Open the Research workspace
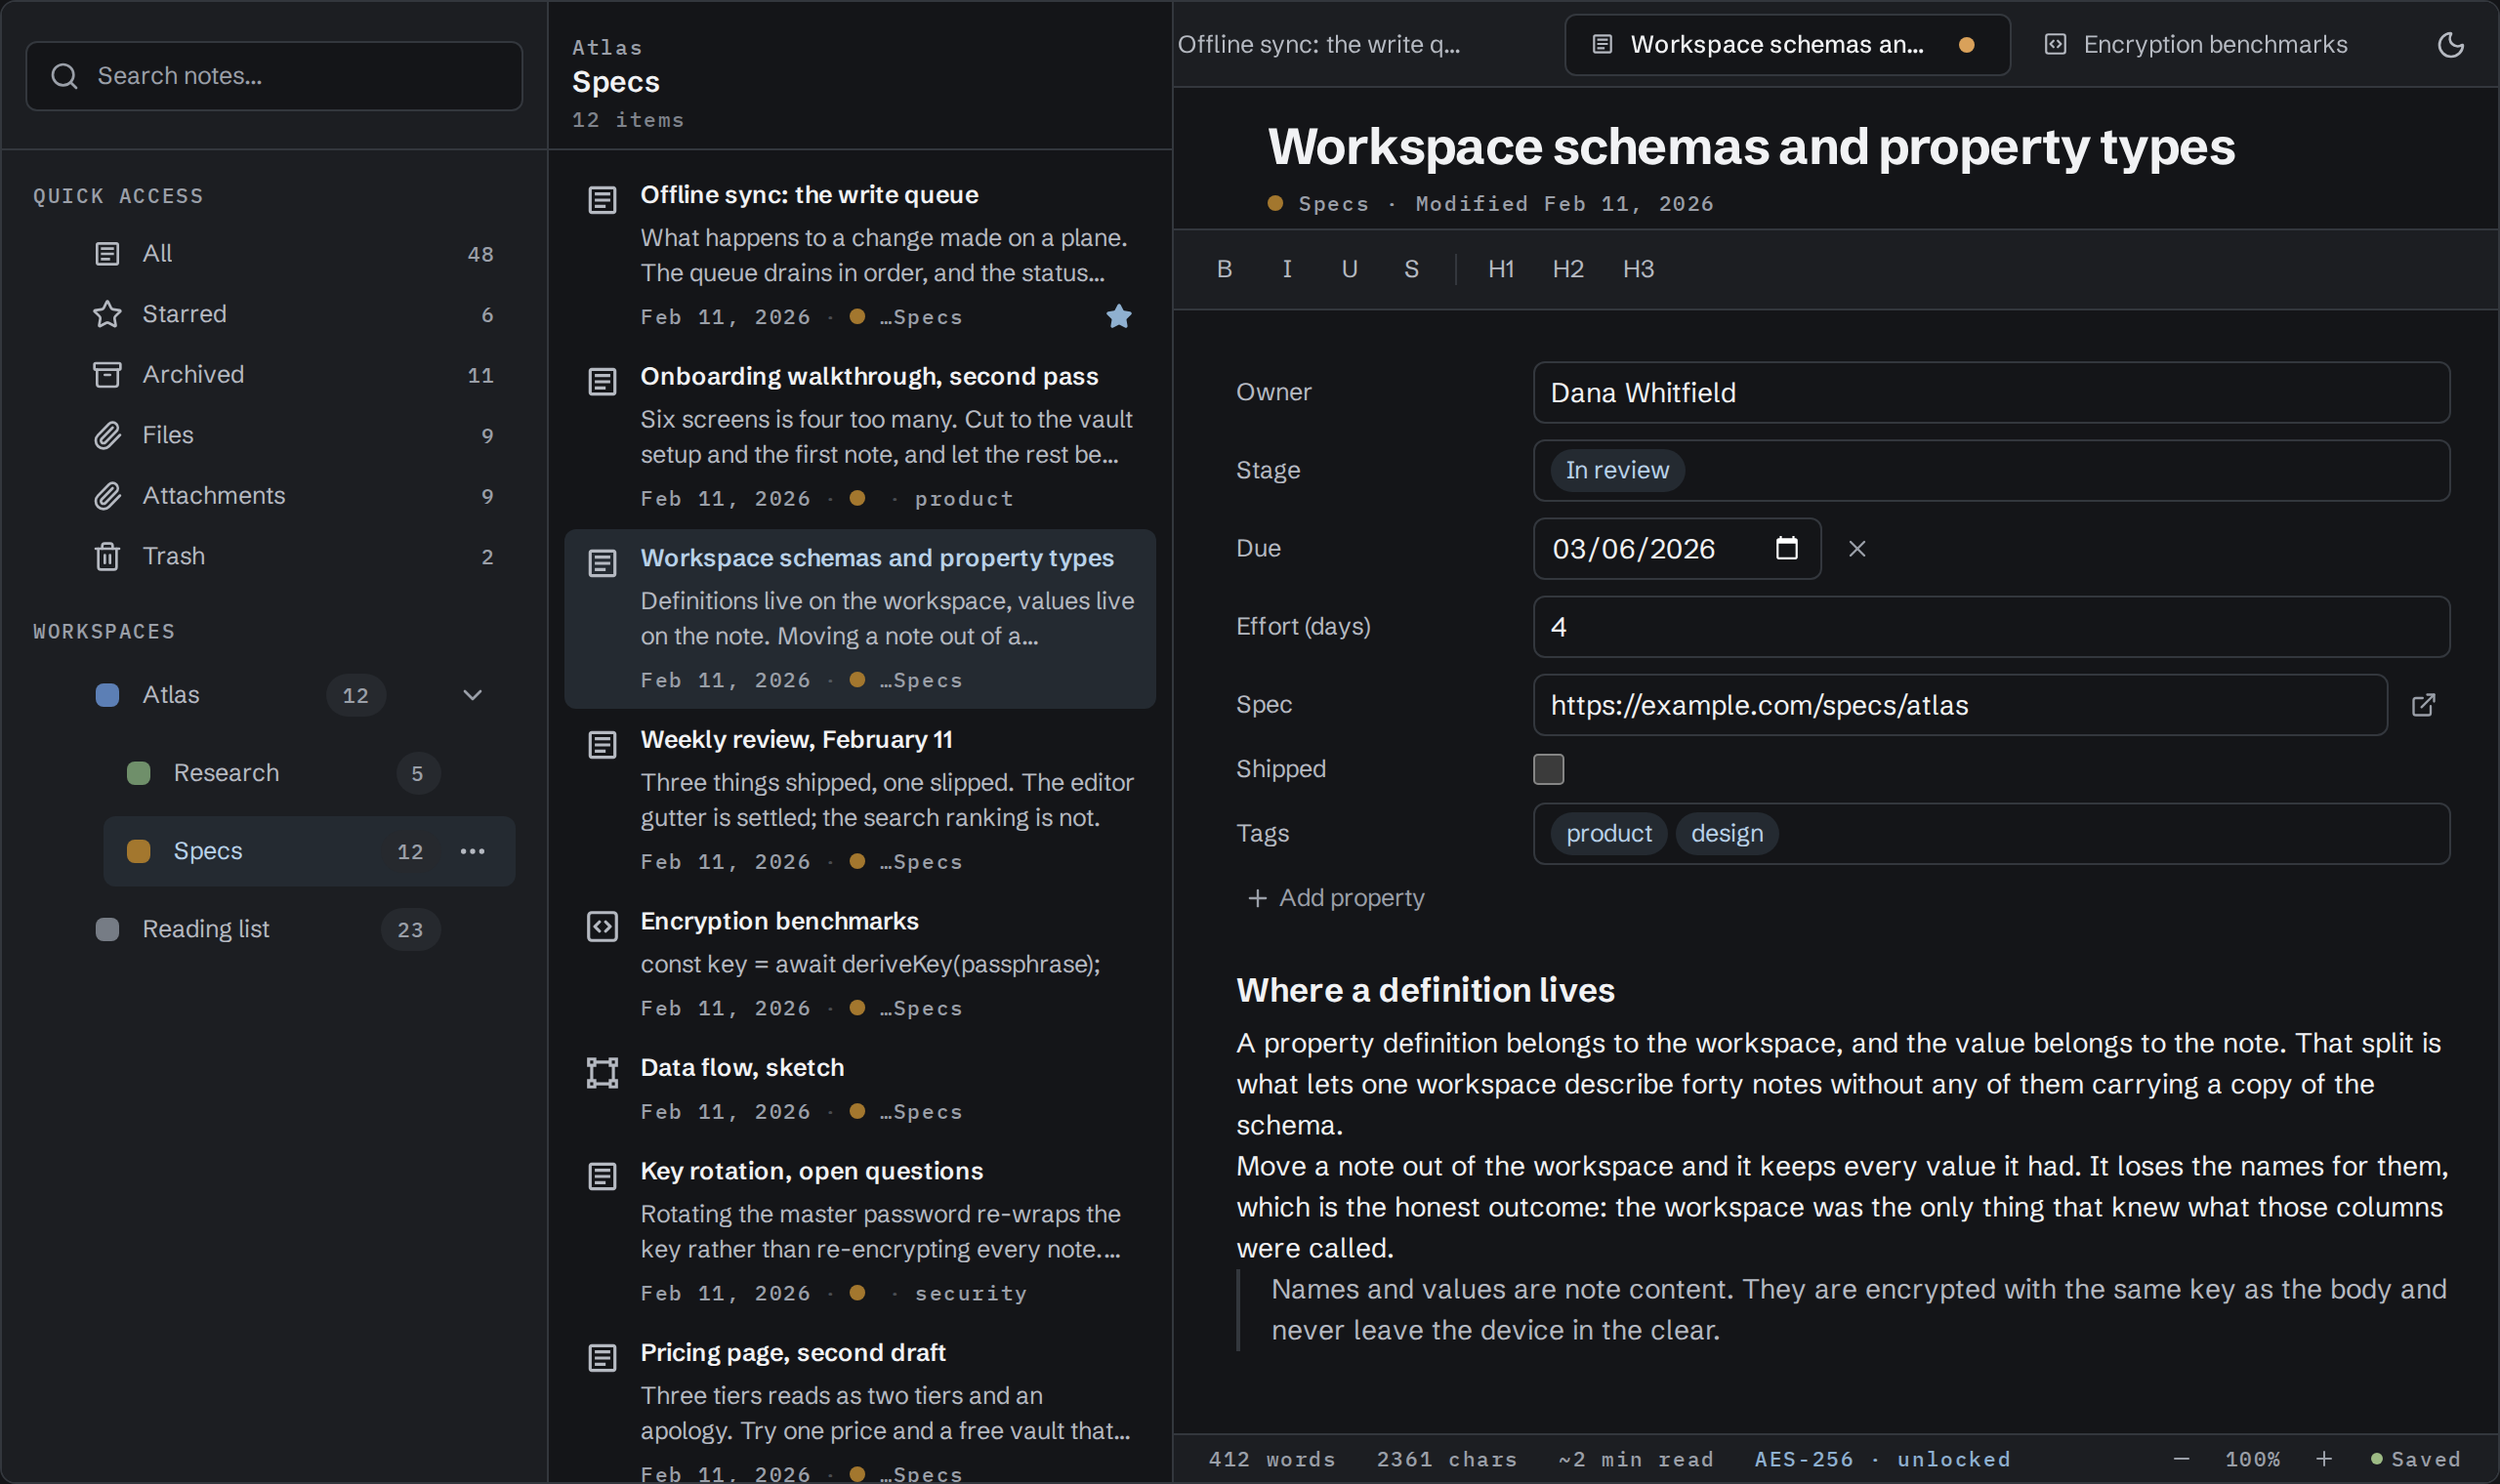 pyautogui.click(x=309, y=773)
